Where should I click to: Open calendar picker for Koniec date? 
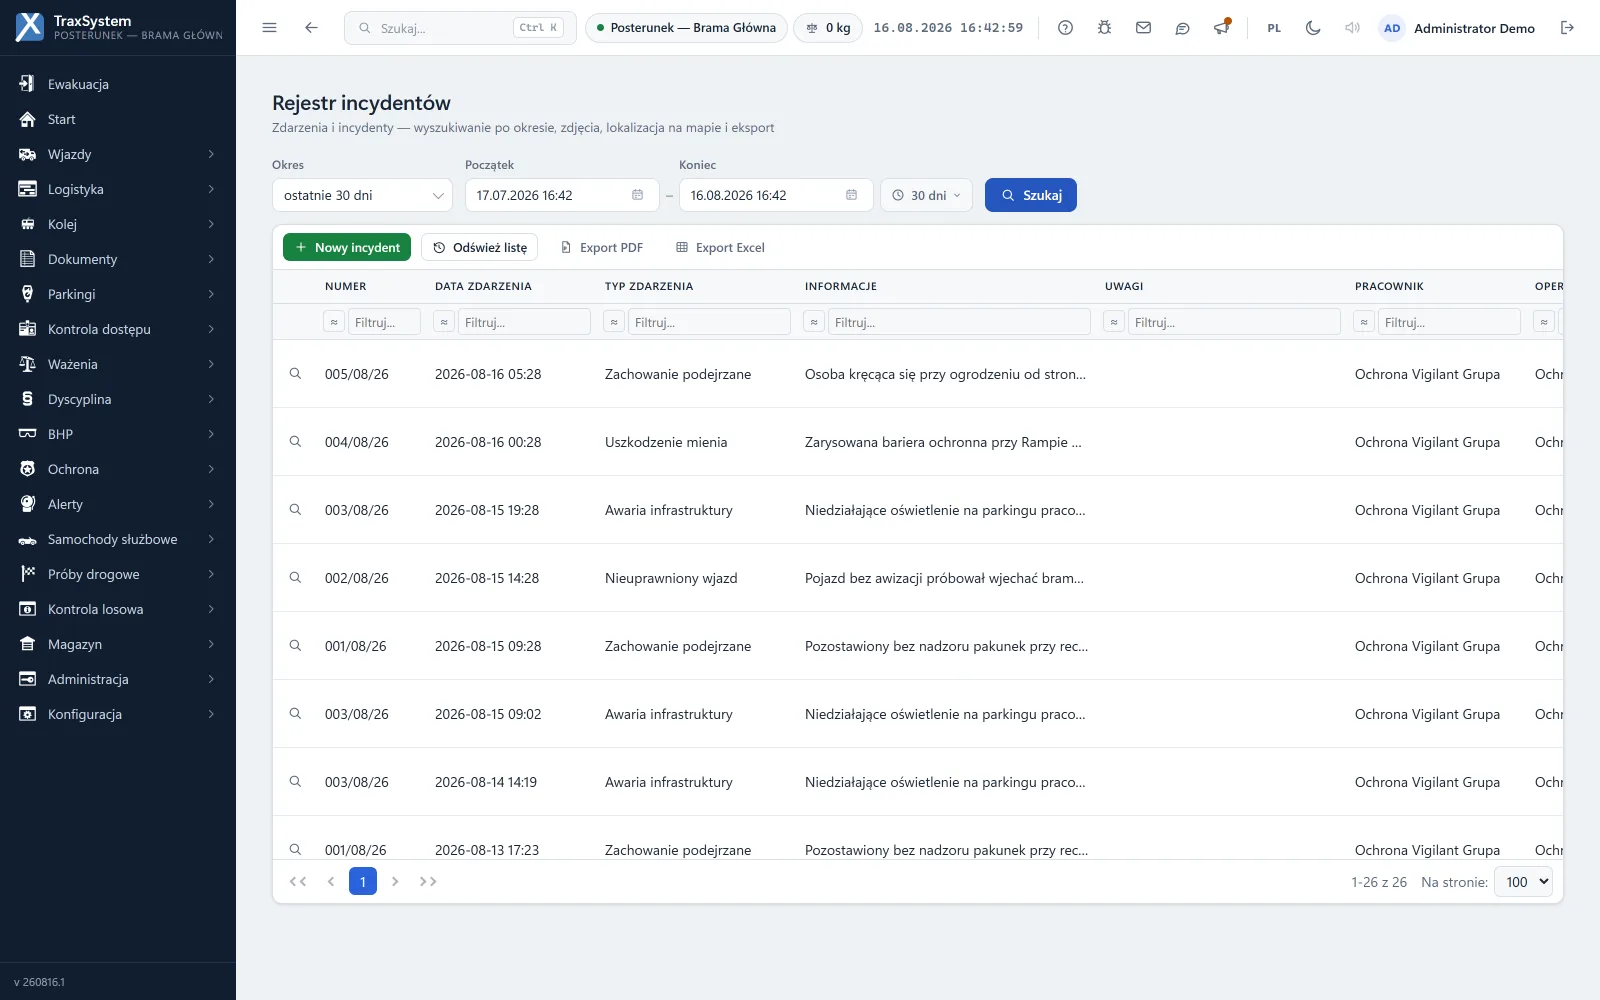tap(851, 195)
